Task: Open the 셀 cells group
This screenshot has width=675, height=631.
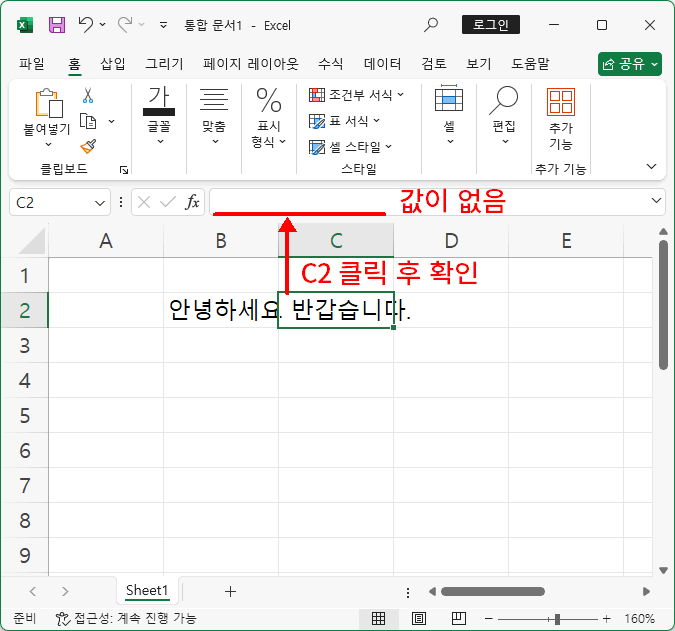Action: tap(449, 115)
